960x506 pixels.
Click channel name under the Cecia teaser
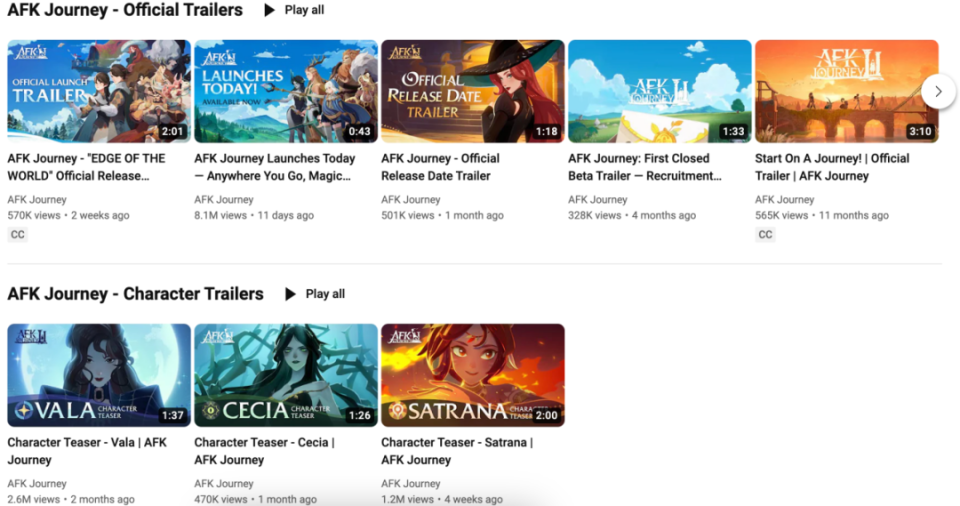tap(223, 484)
